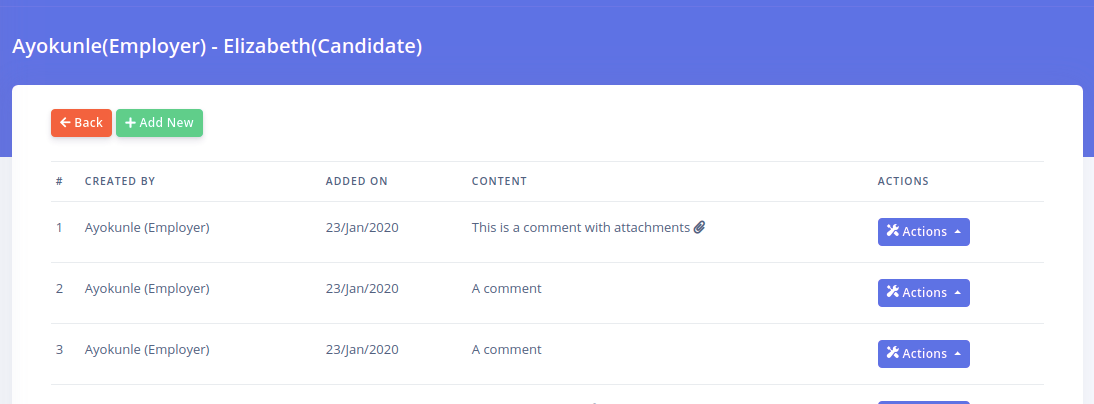
Task: Click the plus icon on Add New
Action: click(130, 123)
